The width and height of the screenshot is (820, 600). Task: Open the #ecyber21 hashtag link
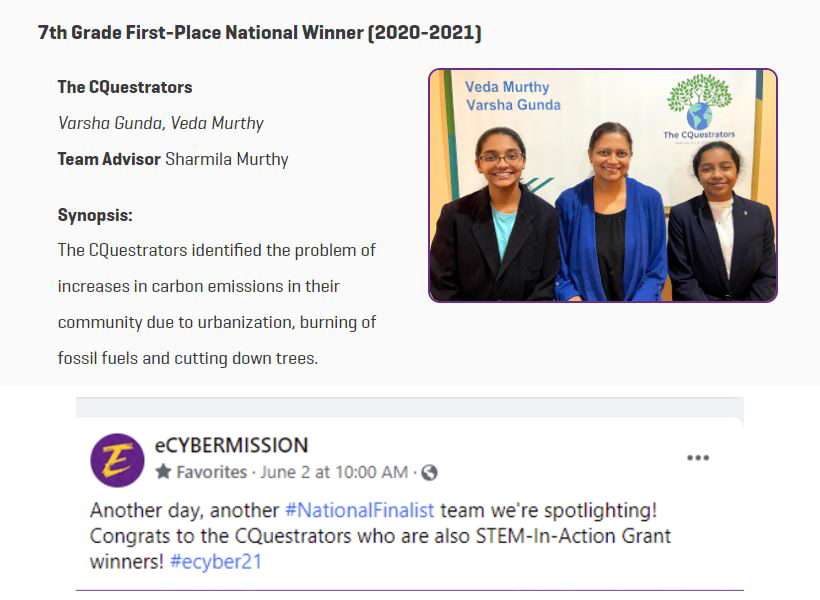tap(215, 561)
